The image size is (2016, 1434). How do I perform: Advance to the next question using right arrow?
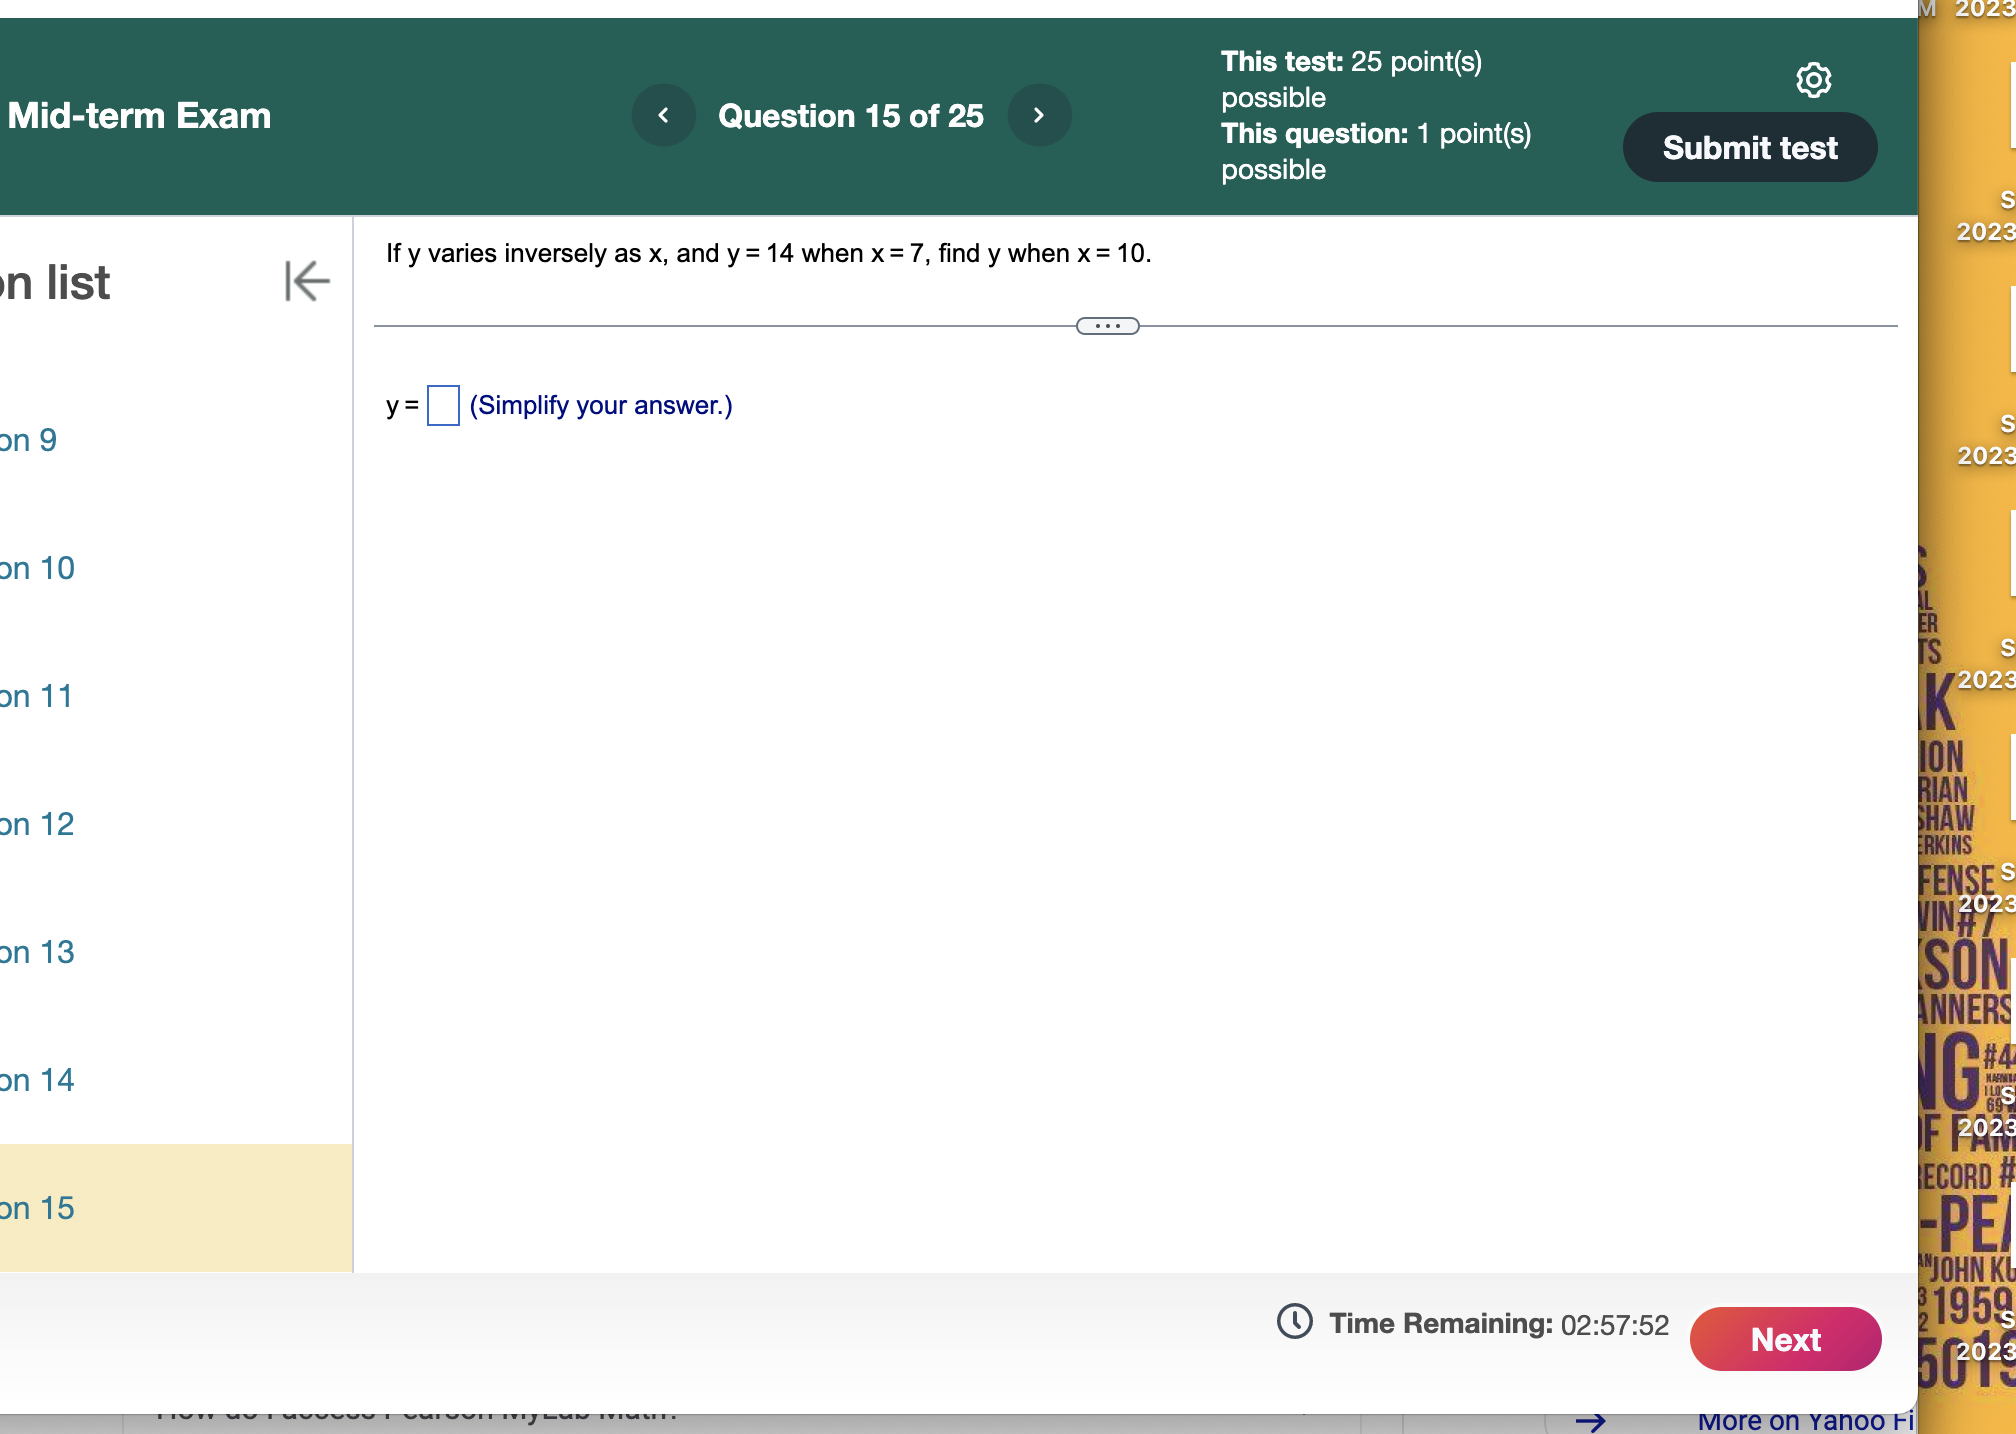click(x=1039, y=115)
